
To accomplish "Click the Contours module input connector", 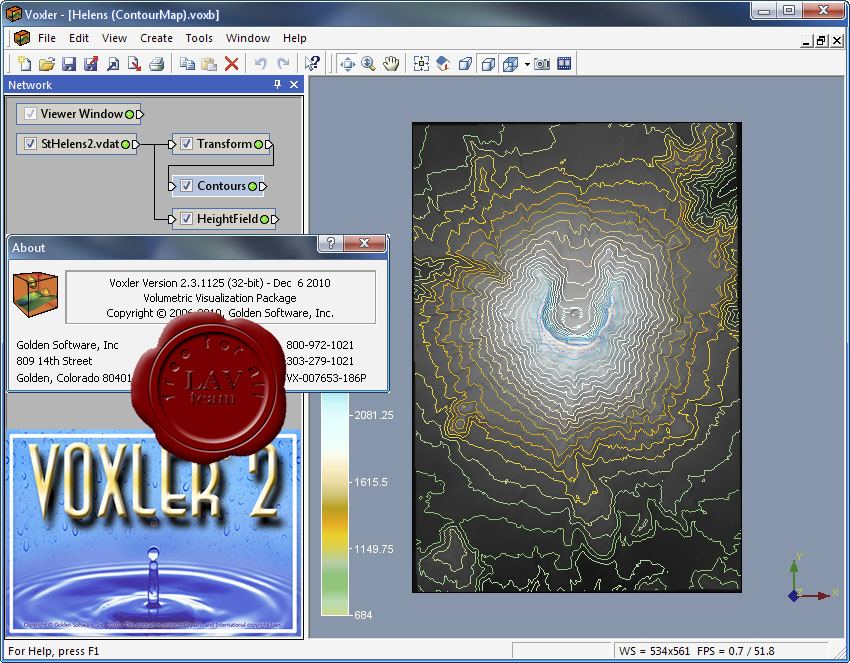I will 172,186.
